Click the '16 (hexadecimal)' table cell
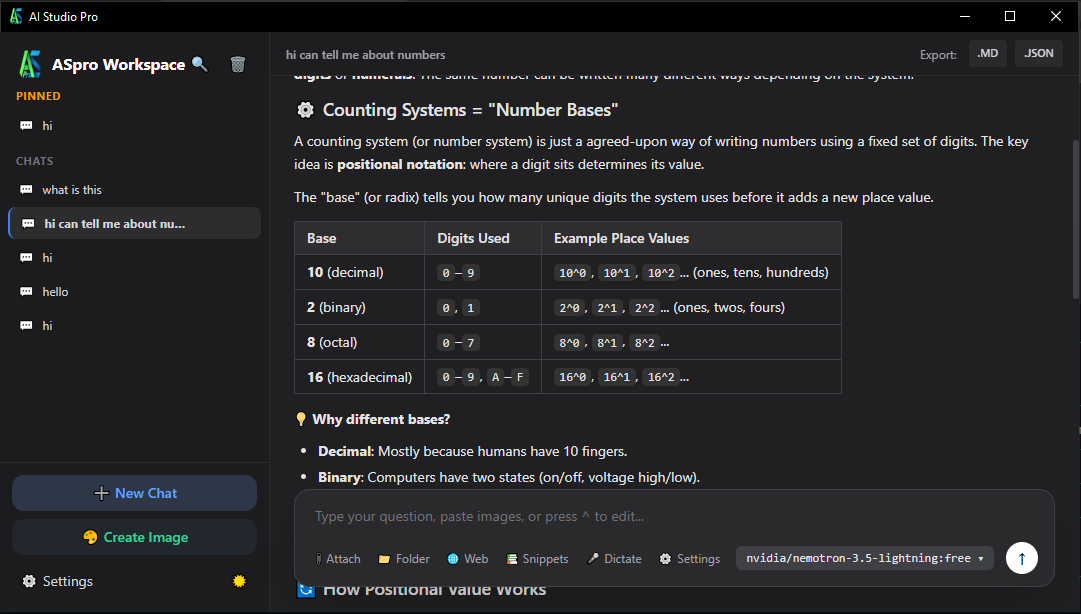This screenshot has width=1081, height=614. coord(359,377)
